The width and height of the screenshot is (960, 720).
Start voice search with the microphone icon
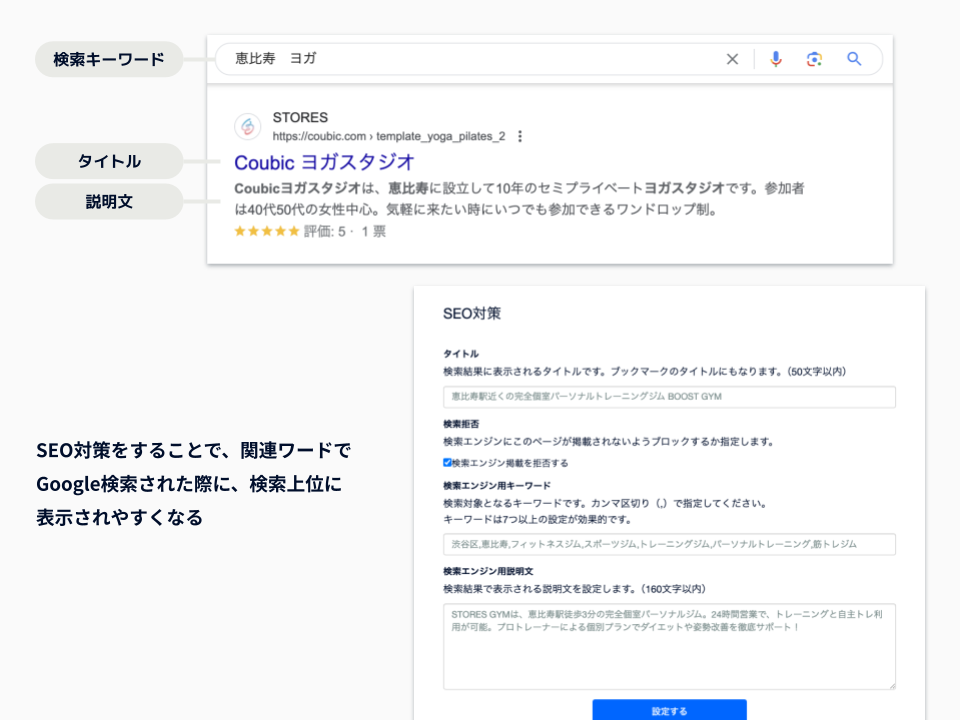click(776, 59)
